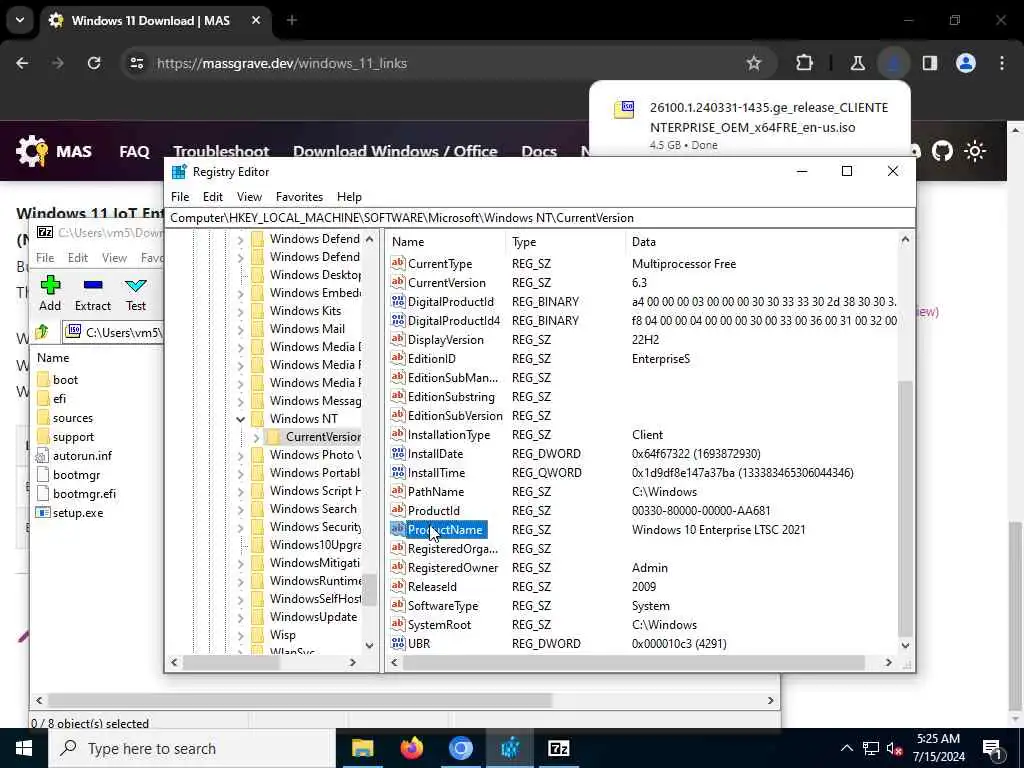Expand the Wisp registry key
This screenshot has width=1024, height=768.
coord(240,635)
